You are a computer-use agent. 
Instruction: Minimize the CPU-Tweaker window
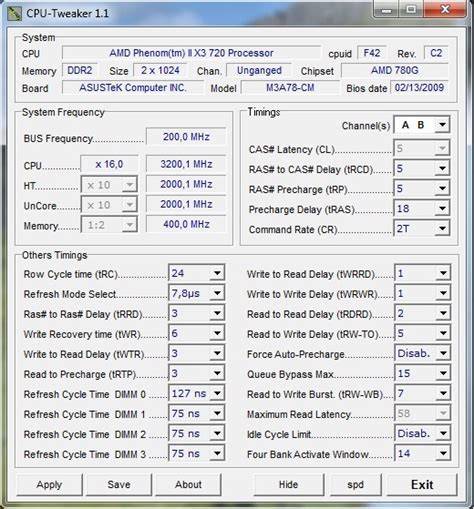click(x=386, y=9)
